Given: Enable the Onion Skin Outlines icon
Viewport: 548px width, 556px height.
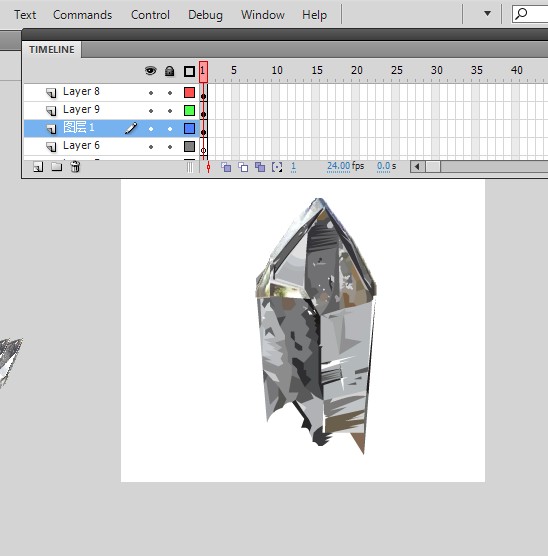Looking at the screenshot, I should [243, 167].
